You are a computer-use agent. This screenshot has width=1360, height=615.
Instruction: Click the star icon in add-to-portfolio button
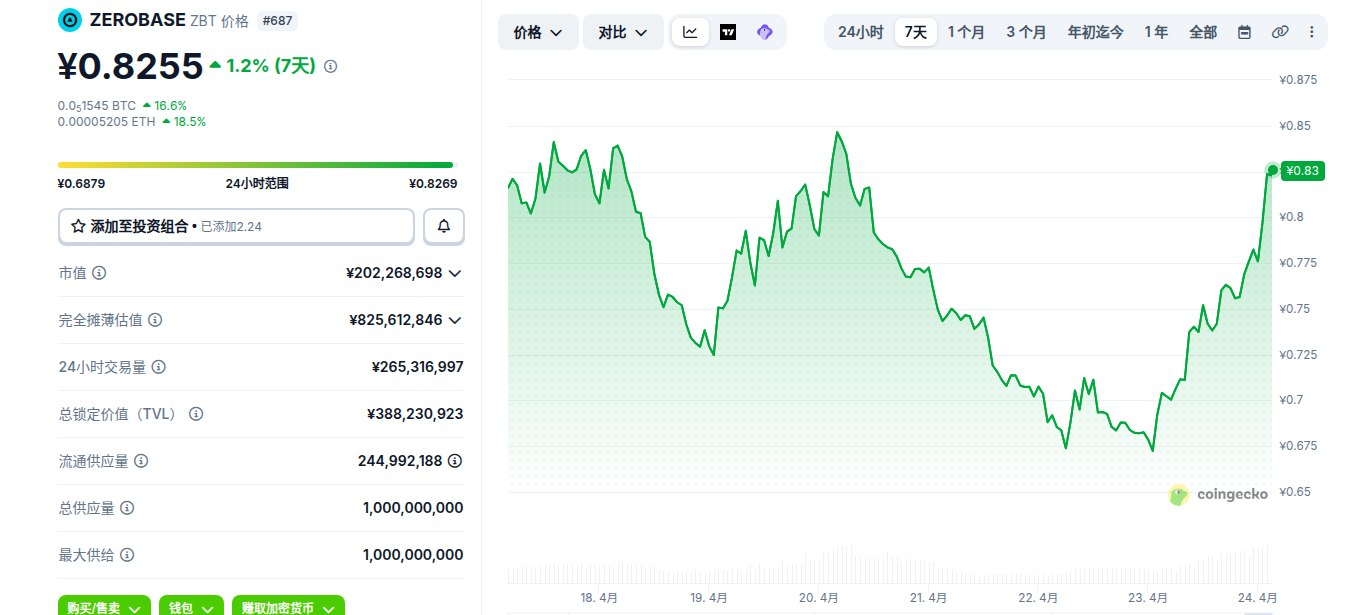(x=78, y=227)
